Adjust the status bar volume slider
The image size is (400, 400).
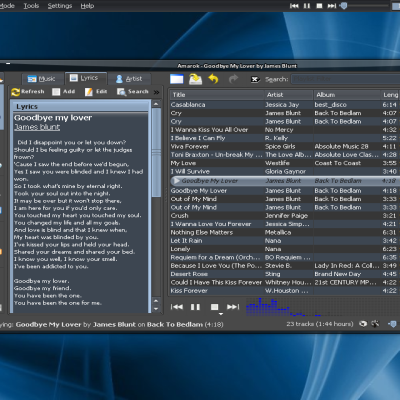[x=392, y=324]
